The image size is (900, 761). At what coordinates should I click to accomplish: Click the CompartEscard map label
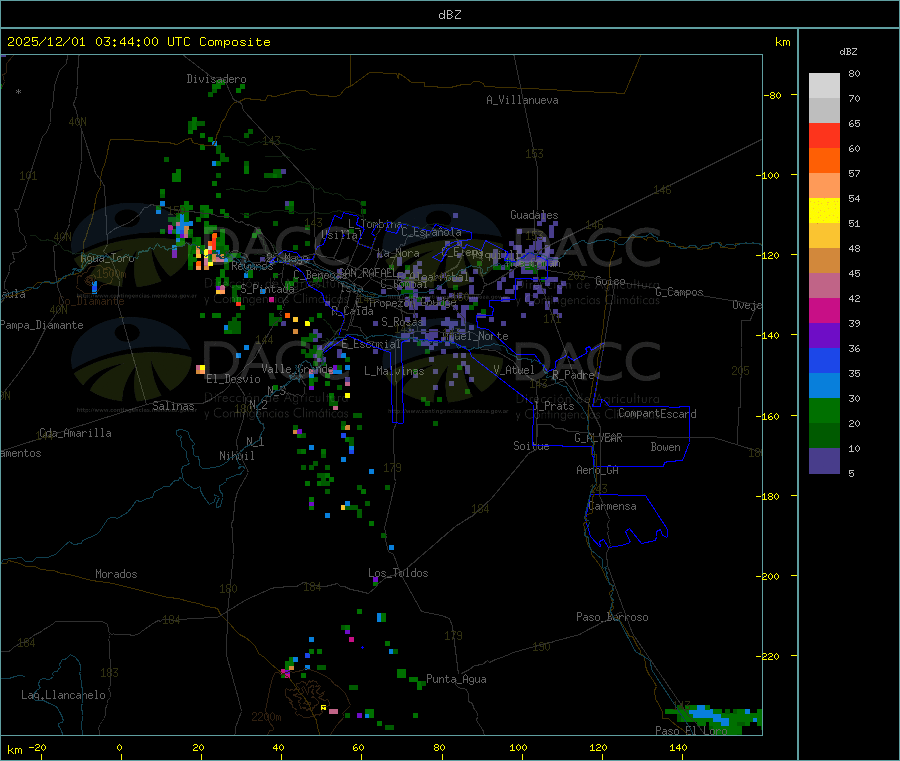pyautogui.click(x=657, y=413)
